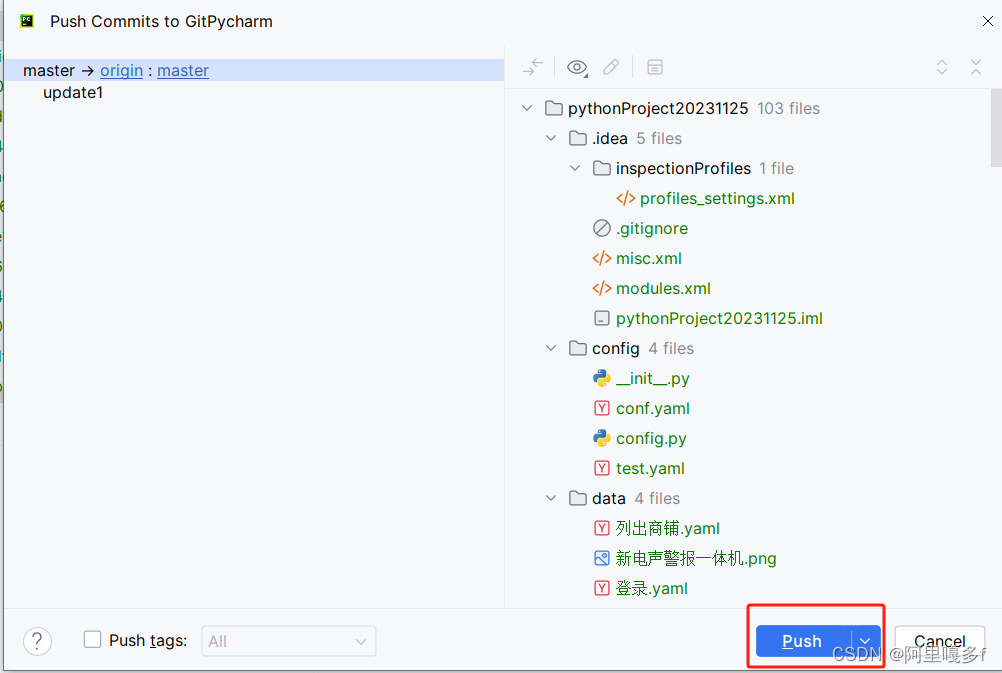Viewport: 1002px width, 673px height.
Task: Click the __init__.py Python icon
Action: [601, 378]
